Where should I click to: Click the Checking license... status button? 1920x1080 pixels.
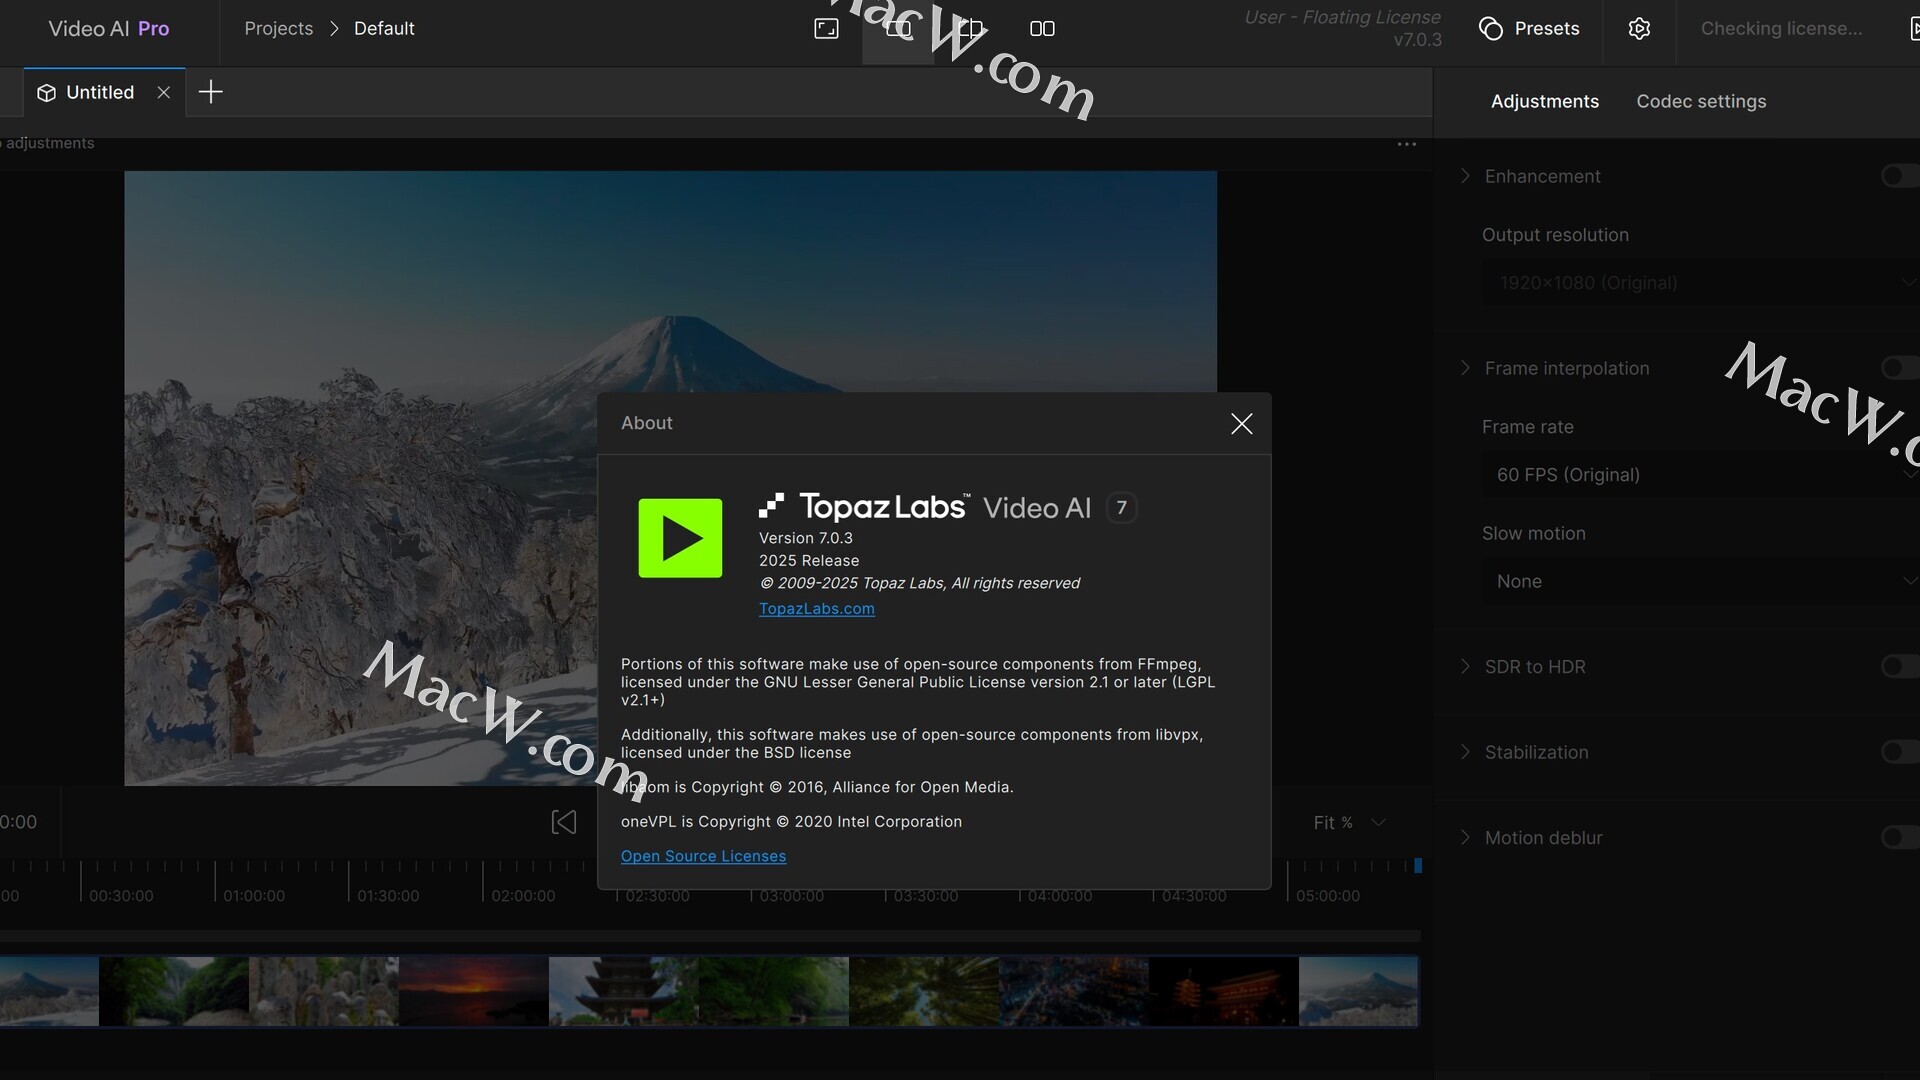click(x=1781, y=29)
